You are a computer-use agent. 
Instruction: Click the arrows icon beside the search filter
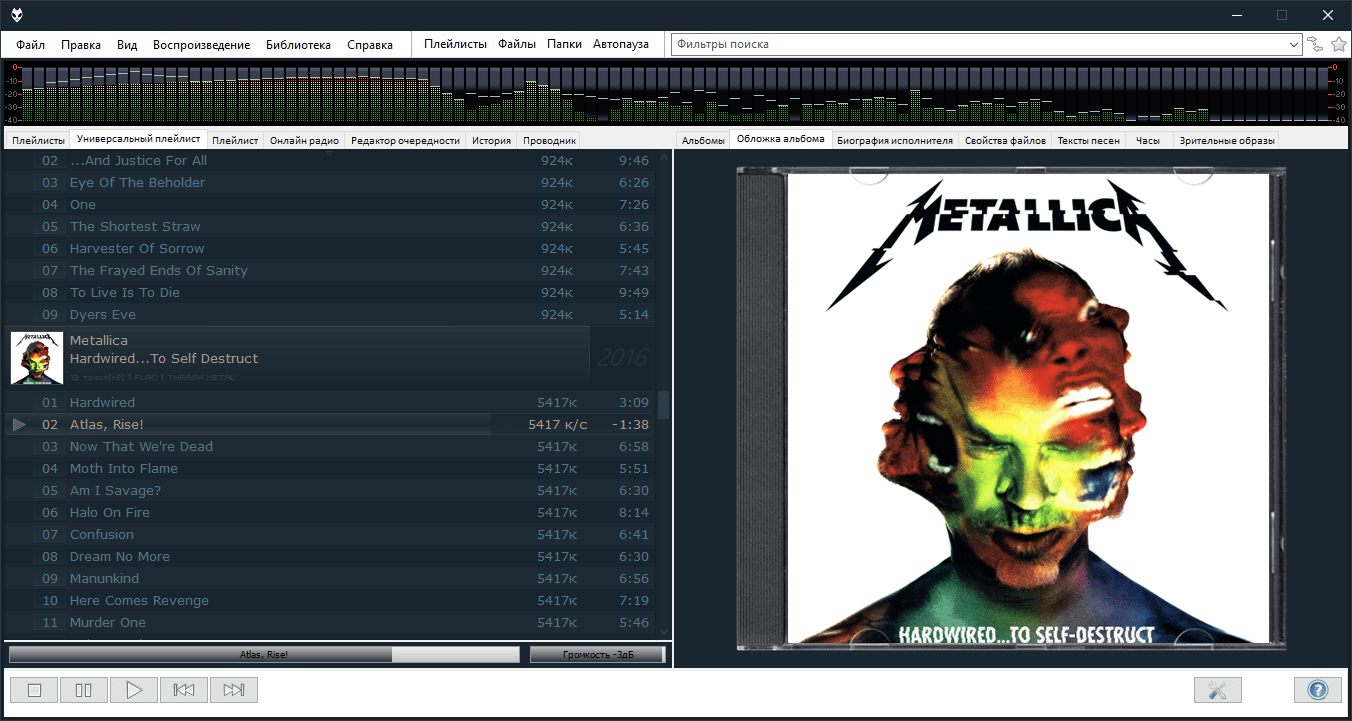1315,44
